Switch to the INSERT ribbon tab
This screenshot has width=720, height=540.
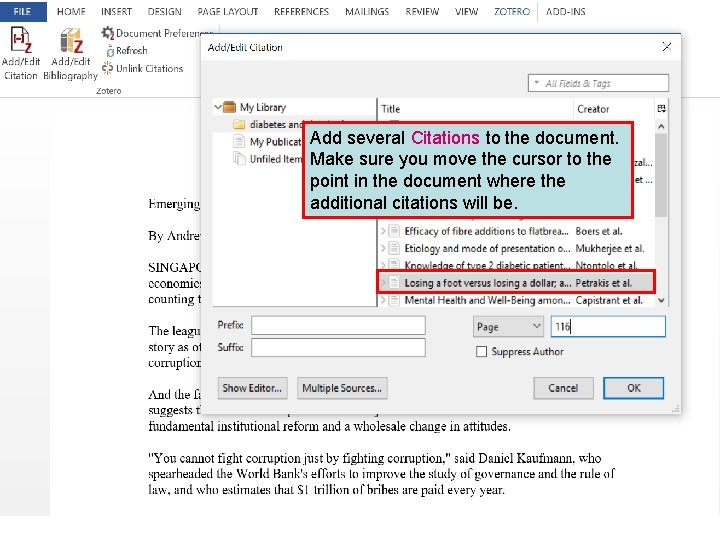116,11
